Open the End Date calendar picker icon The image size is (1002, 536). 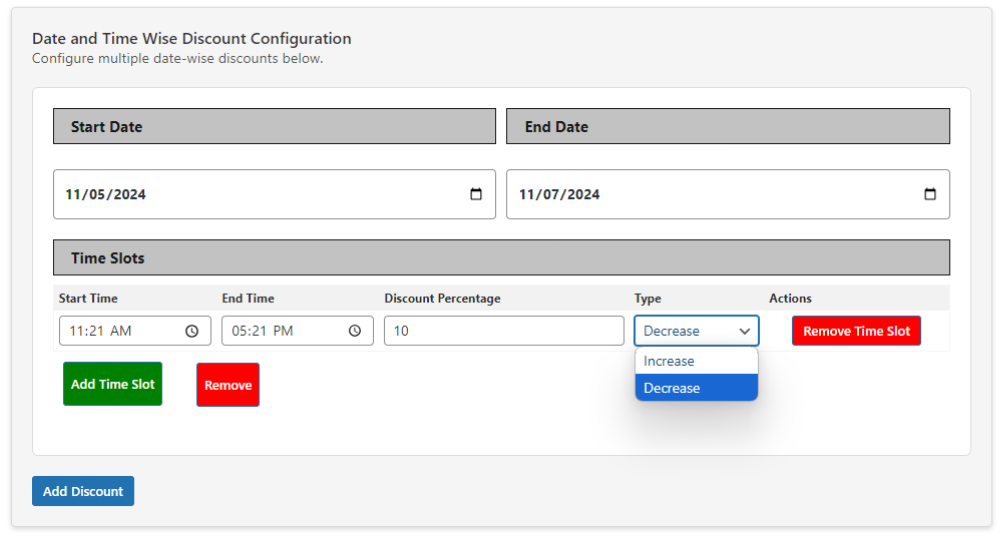tap(930, 194)
